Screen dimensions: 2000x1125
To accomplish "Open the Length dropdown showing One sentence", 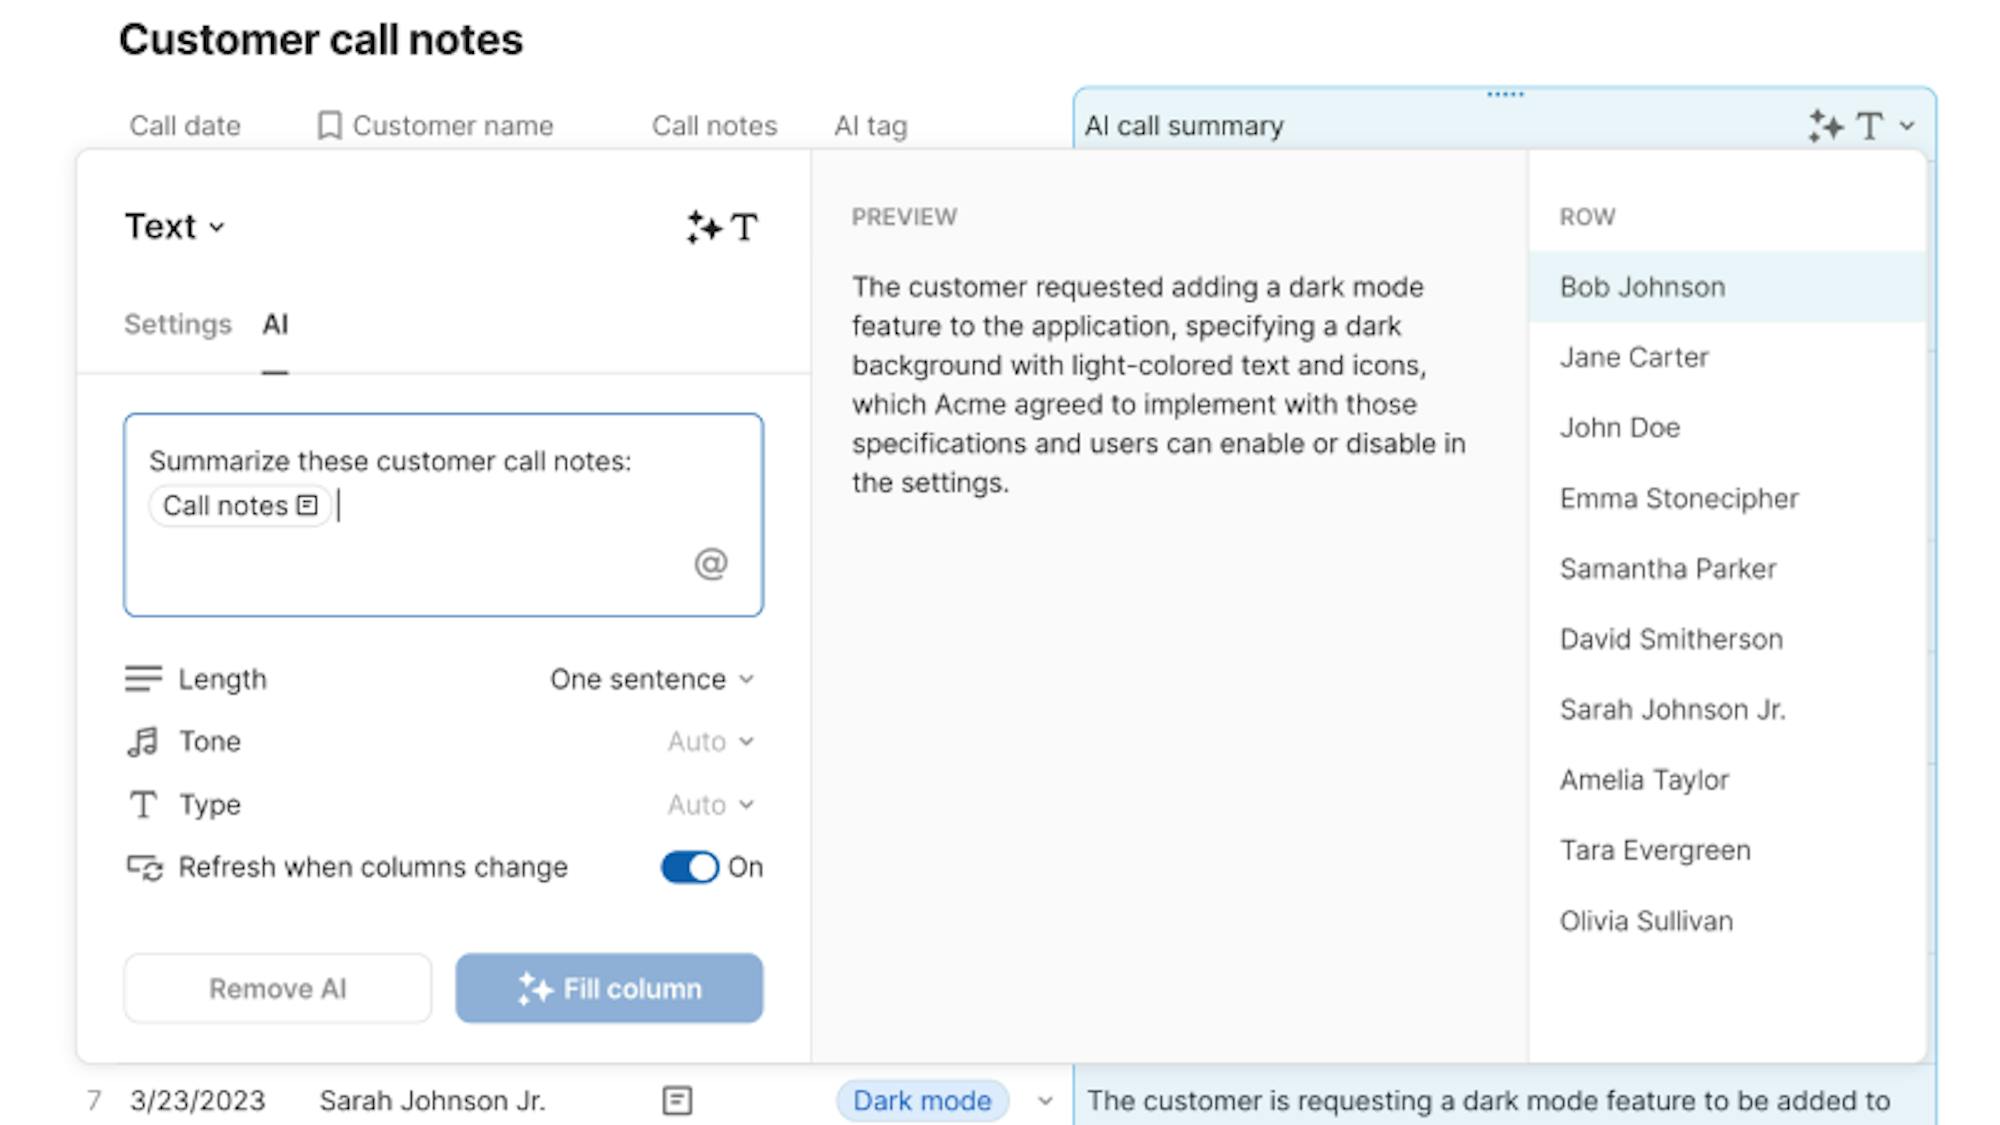I will 651,679.
